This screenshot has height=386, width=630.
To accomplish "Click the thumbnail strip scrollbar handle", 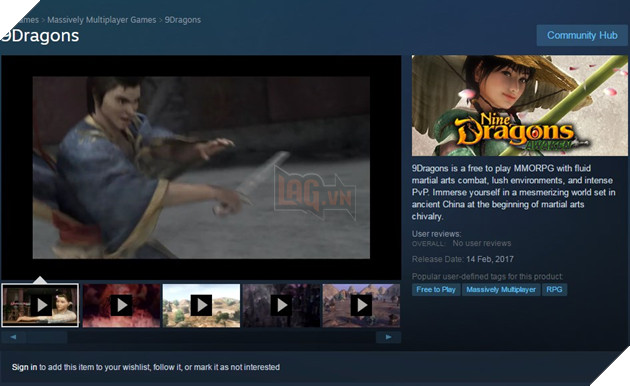I will (x=47, y=337).
